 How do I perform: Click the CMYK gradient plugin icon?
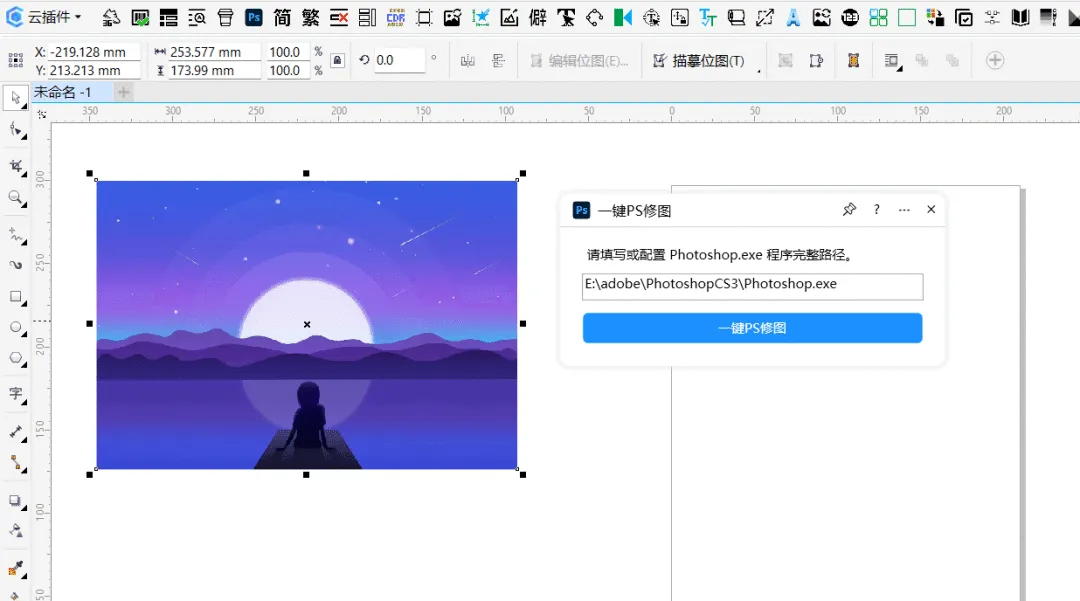click(x=1048, y=17)
